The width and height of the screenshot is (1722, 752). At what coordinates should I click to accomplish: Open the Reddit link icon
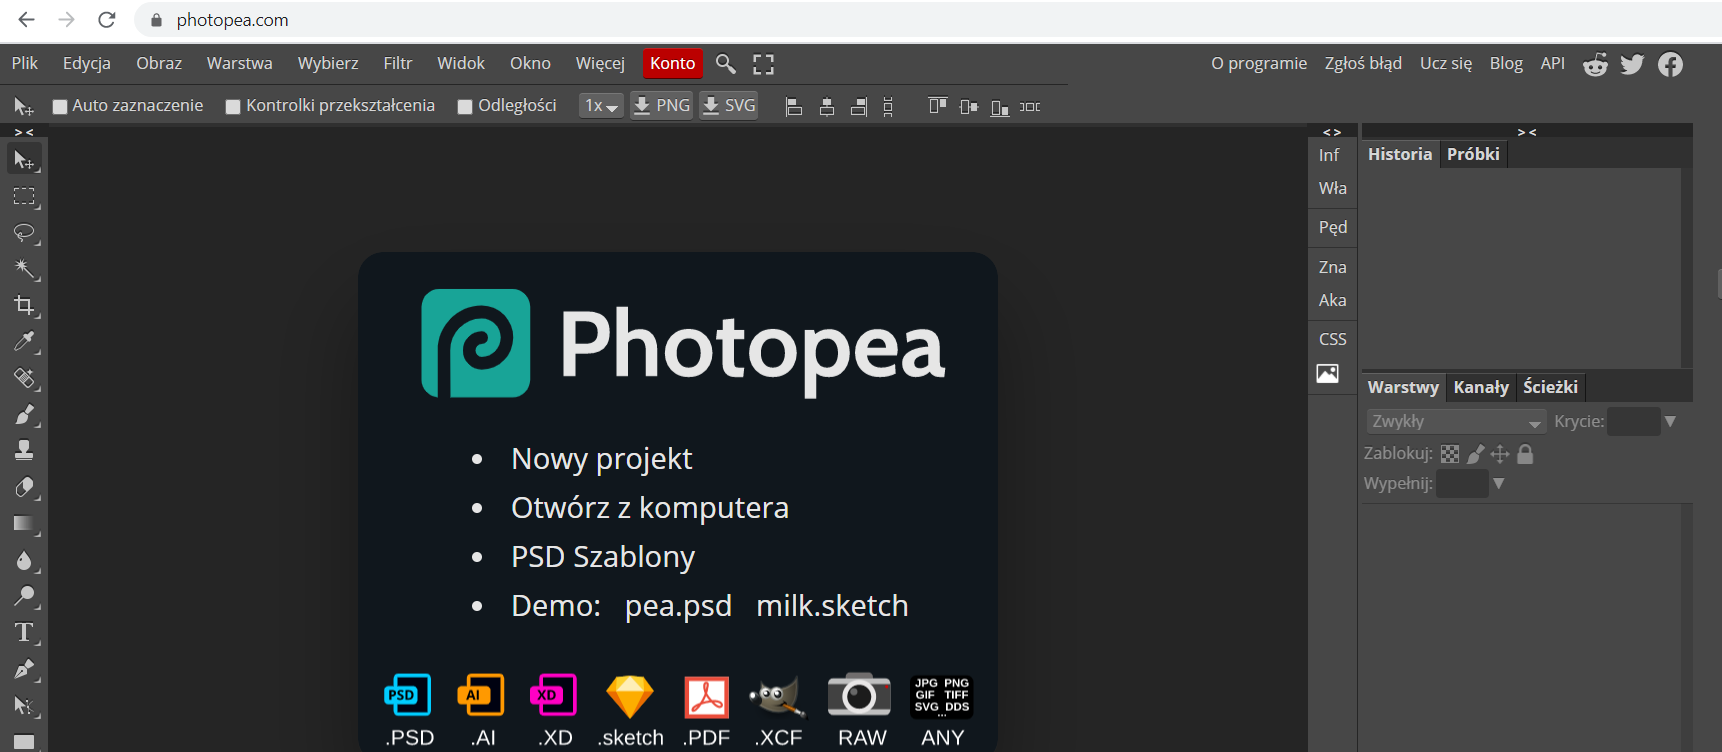click(1595, 64)
